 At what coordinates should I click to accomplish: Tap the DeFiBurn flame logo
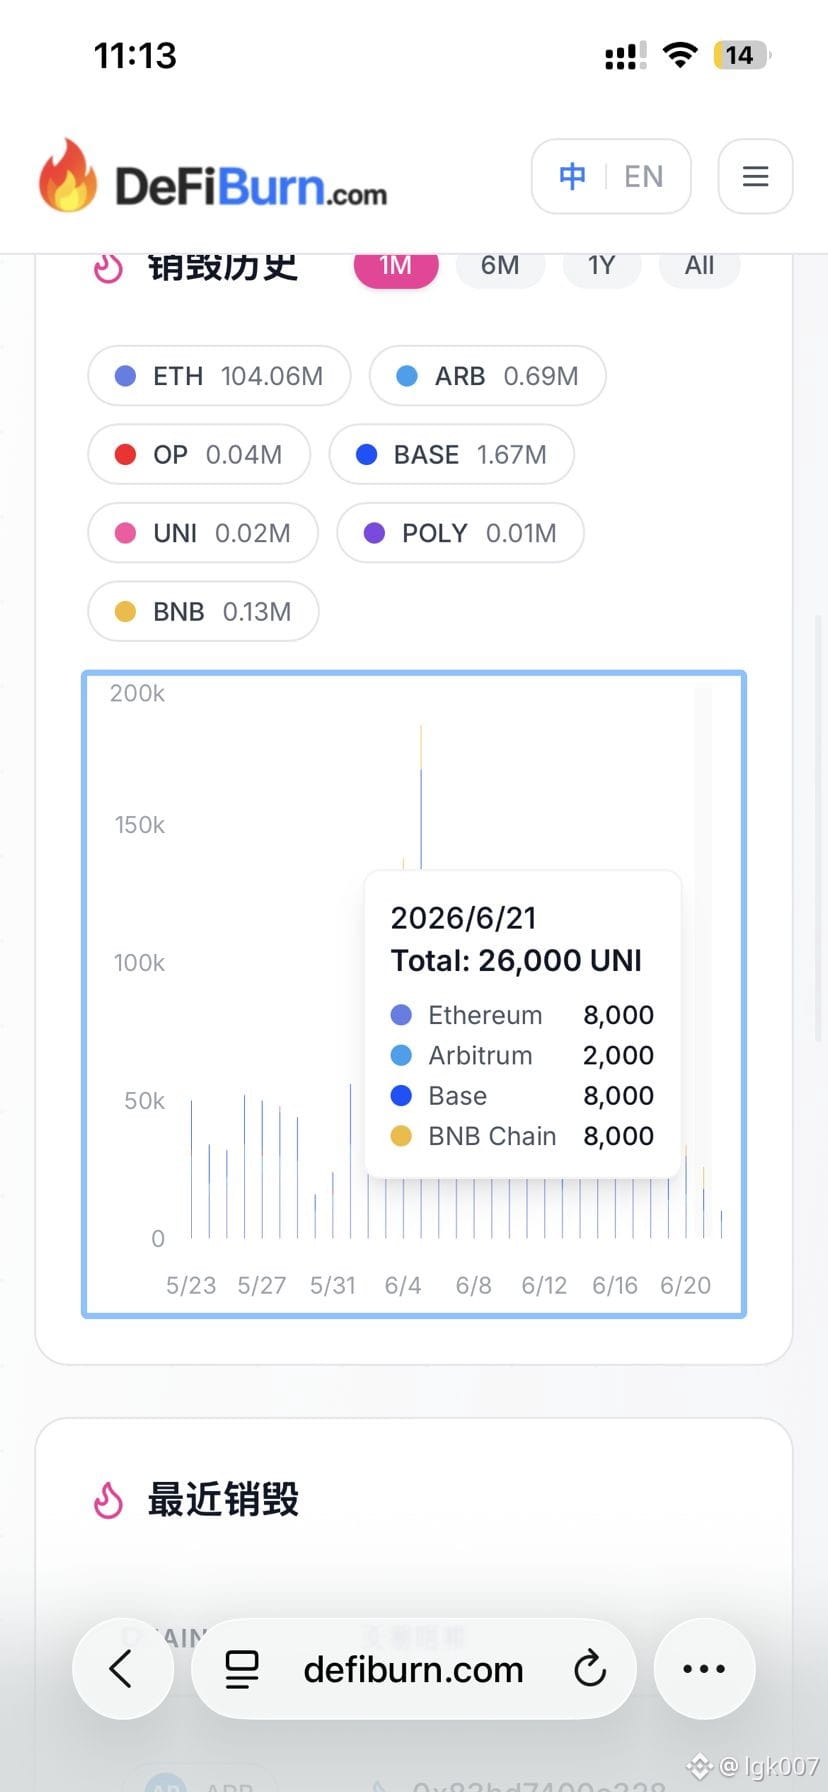[68, 176]
